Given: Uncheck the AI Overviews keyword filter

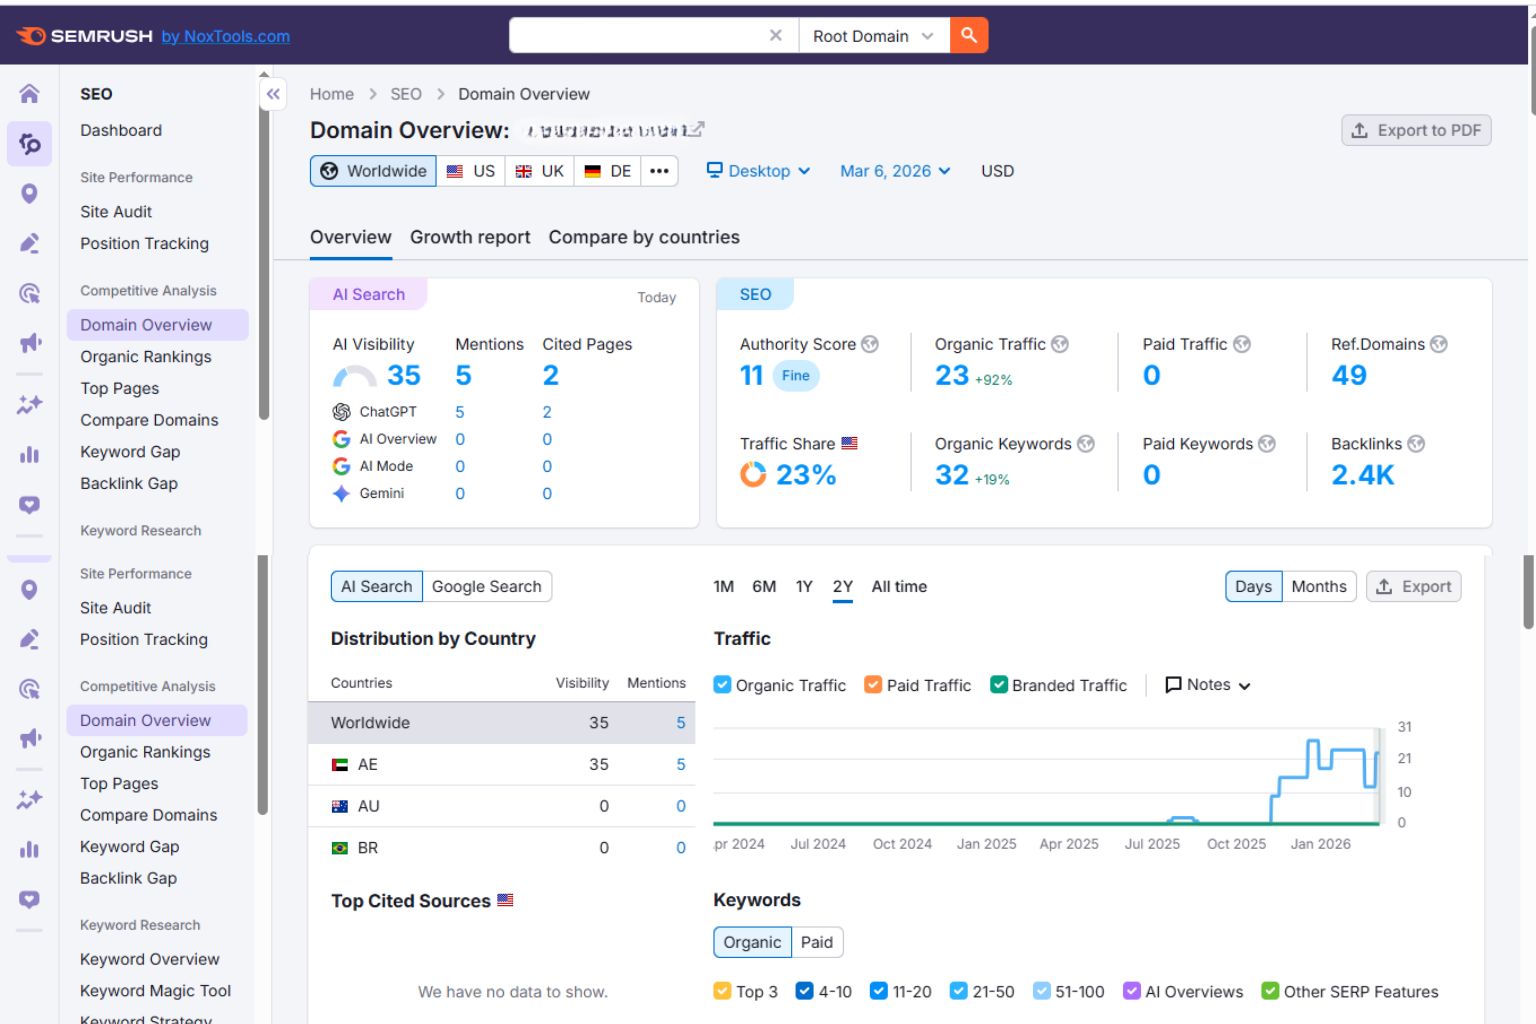Looking at the screenshot, I should click(1131, 991).
